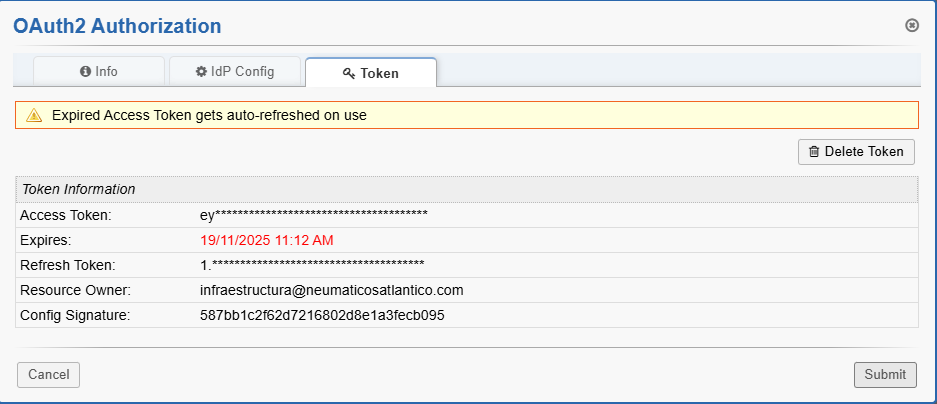Click the Expires field label

coord(46,240)
